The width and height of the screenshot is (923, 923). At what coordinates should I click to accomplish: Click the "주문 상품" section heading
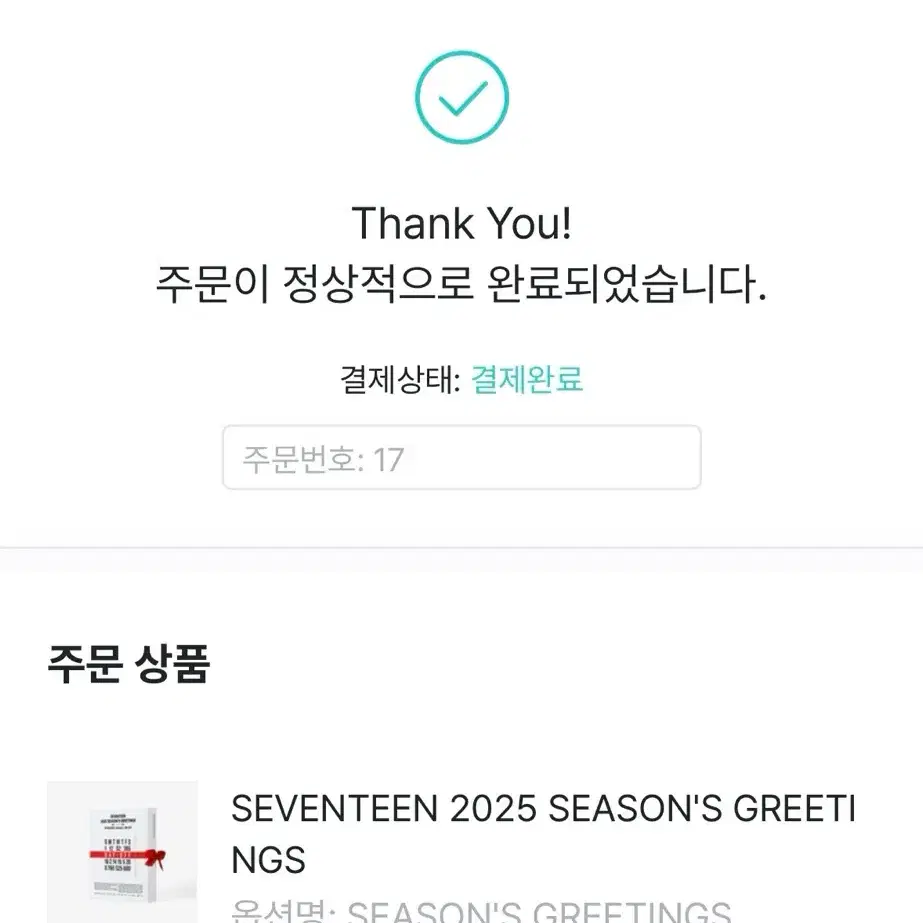(129, 664)
